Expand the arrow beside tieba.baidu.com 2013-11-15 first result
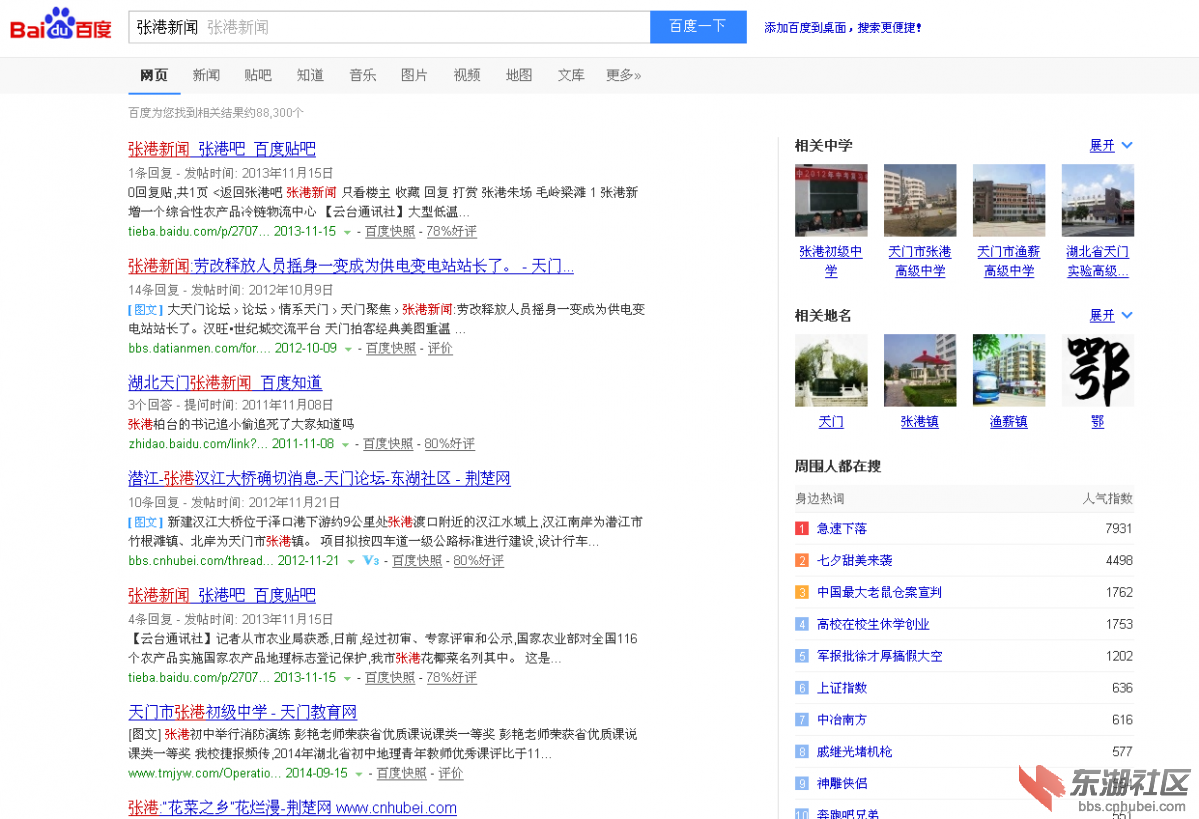Screen dimensions: 1199x819 pyautogui.click(x=347, y=232)
